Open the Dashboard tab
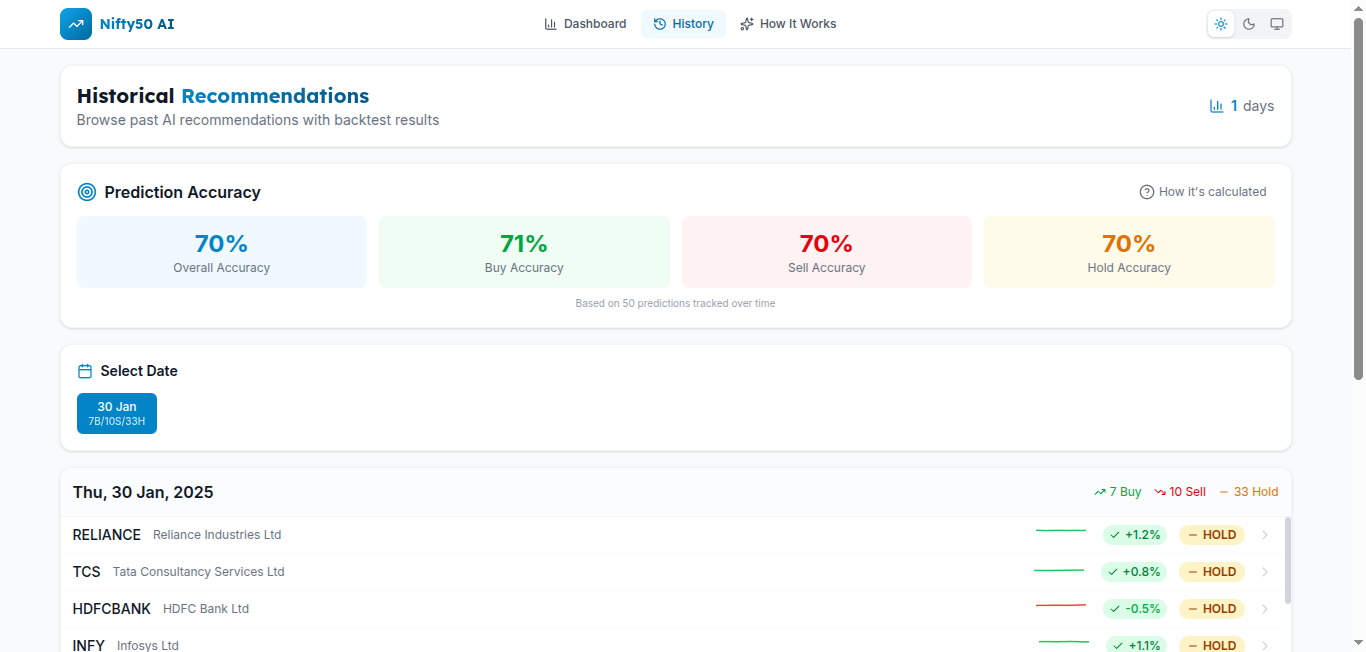The height and width of the screenshot is (652, 1366). click(585, 24)
